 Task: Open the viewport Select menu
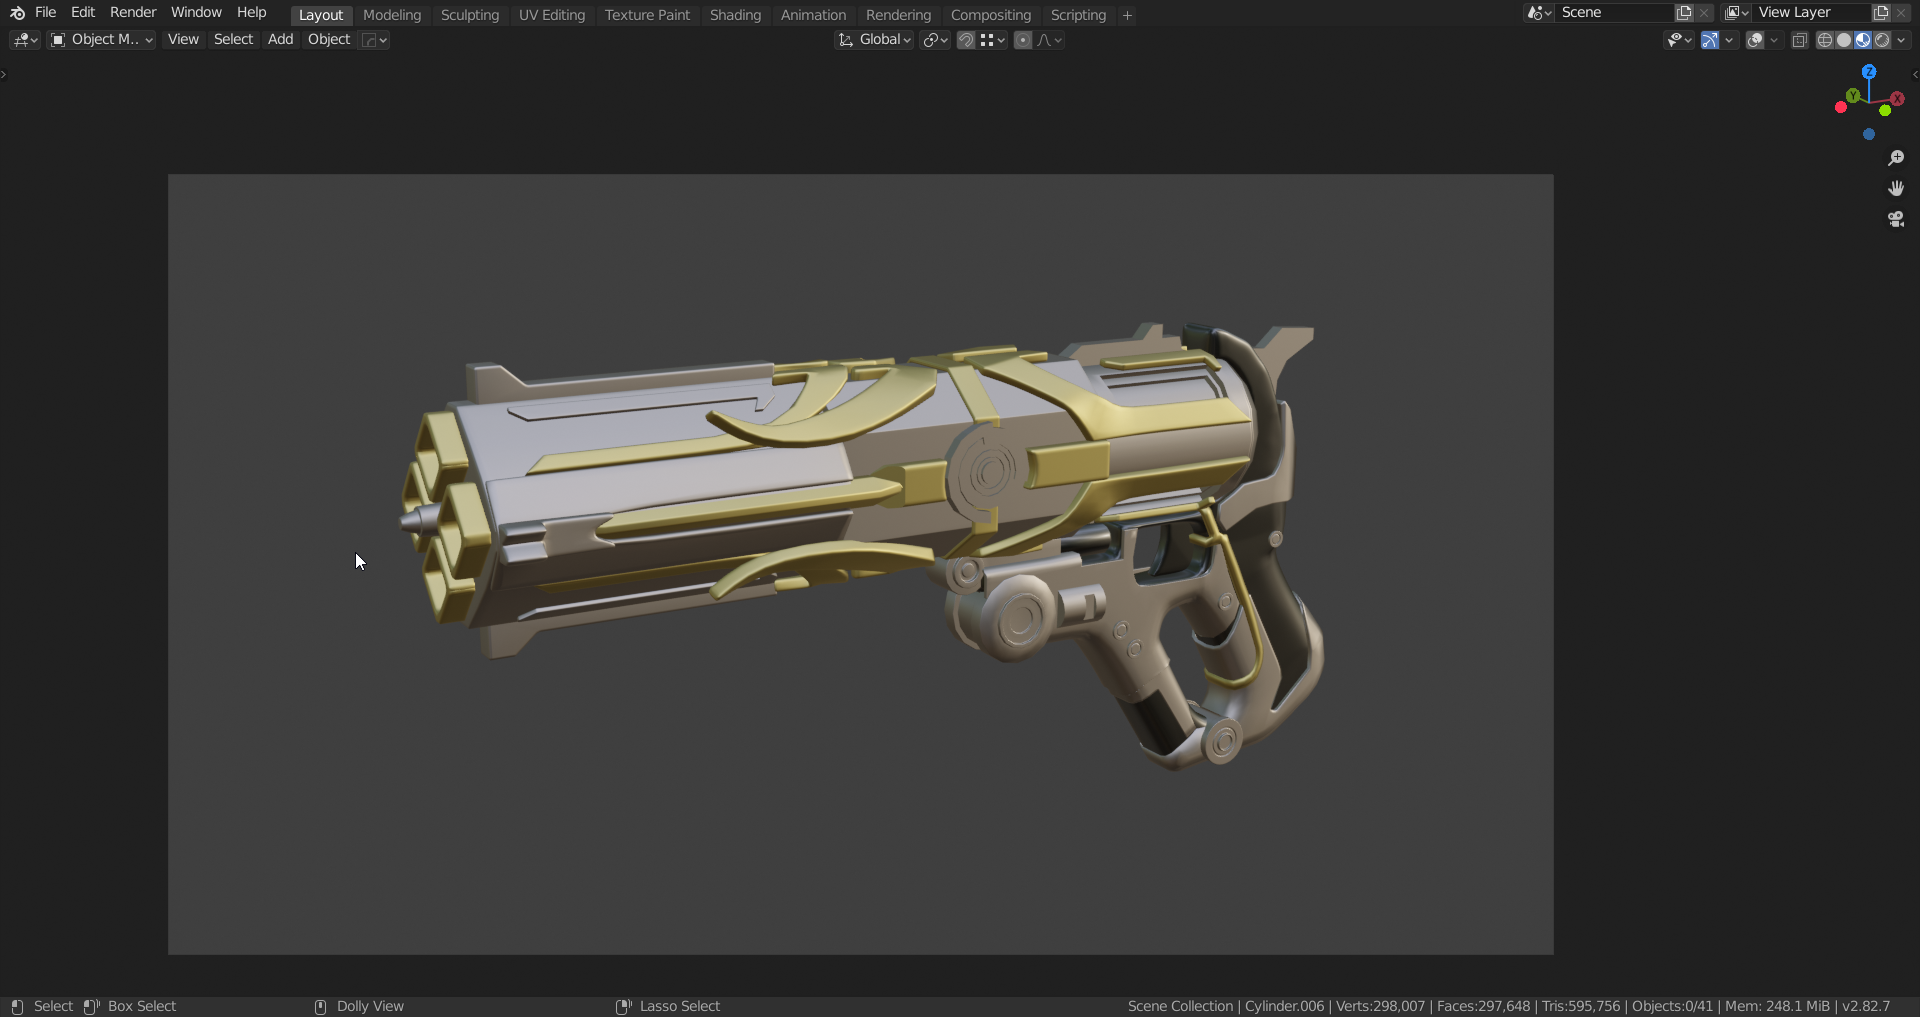point(233,40)
